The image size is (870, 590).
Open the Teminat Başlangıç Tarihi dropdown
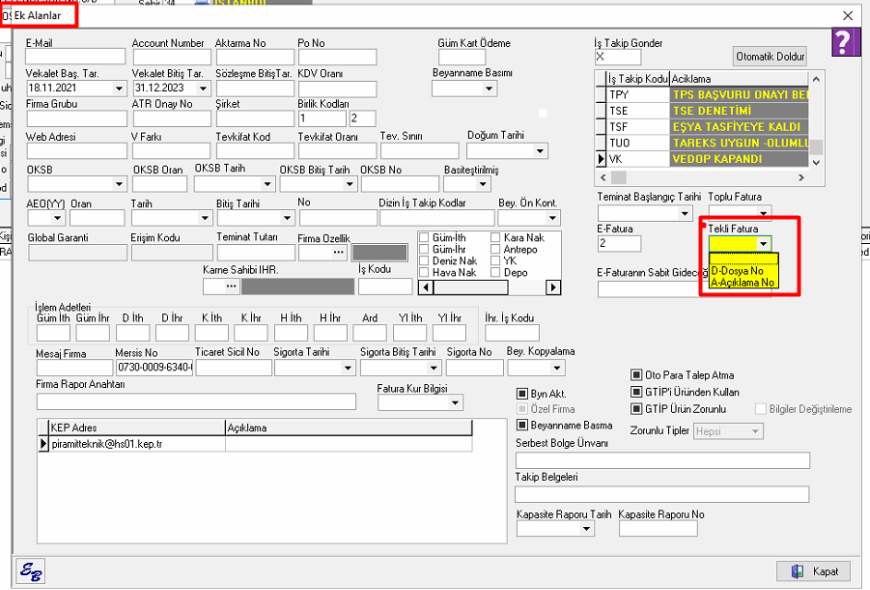[685, 213]
